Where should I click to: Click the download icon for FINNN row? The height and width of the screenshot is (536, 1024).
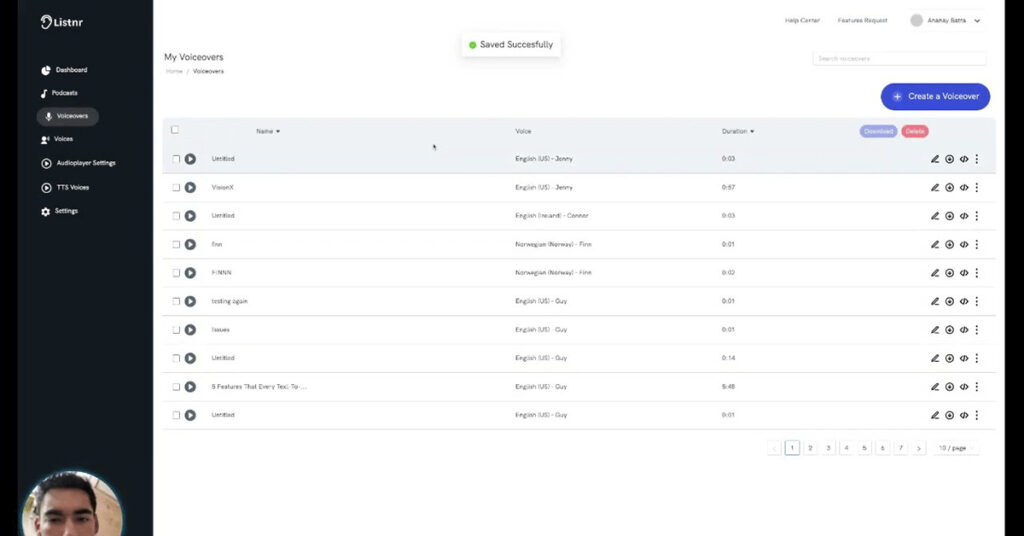[949, 273]
